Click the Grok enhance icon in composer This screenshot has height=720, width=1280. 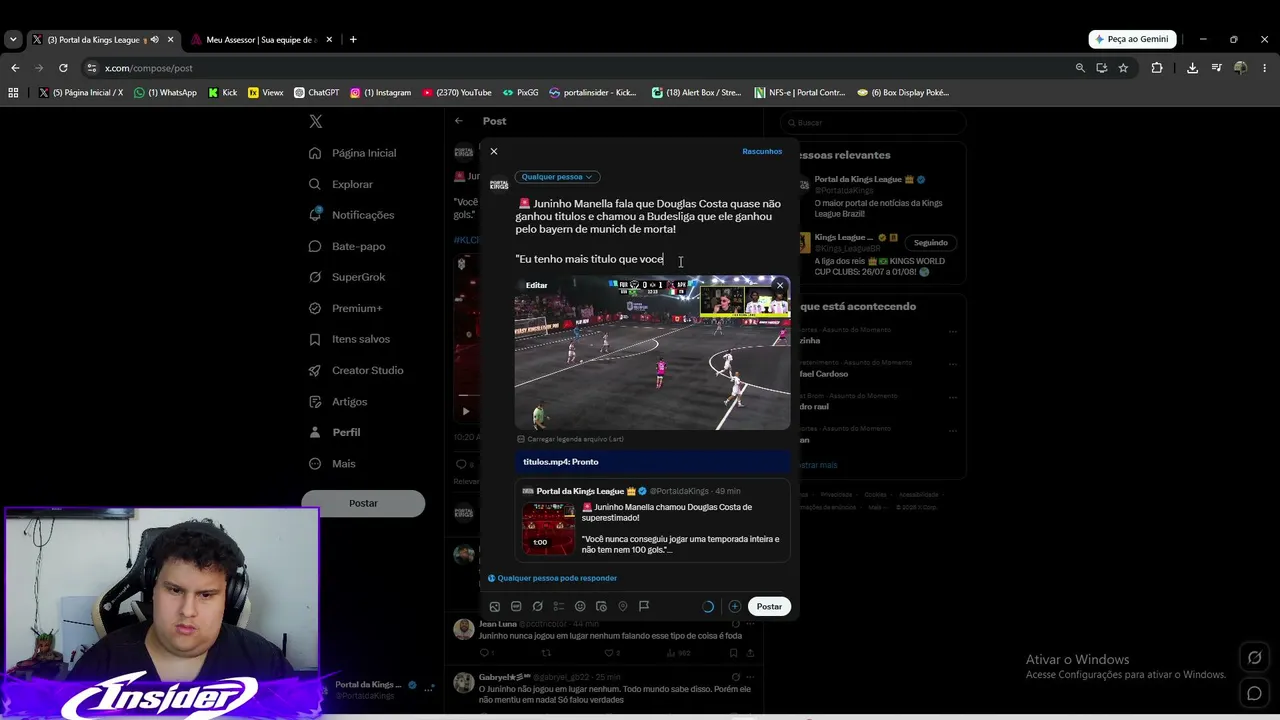[537, 606]
